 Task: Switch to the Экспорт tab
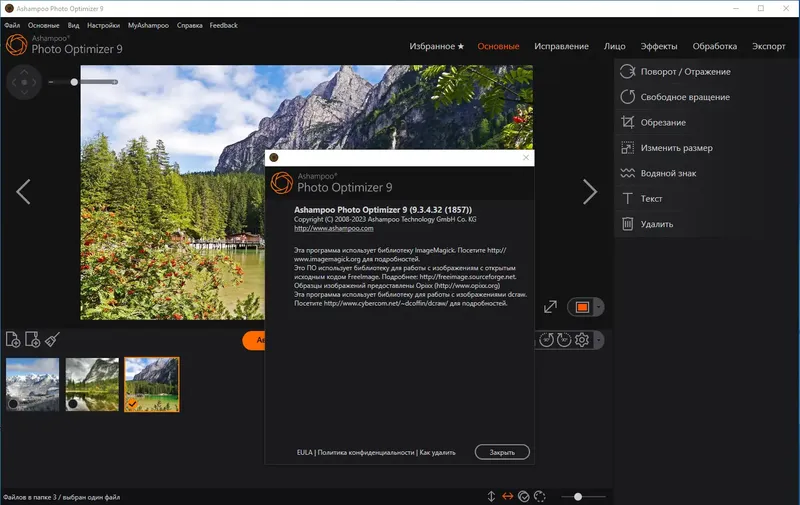pyautogui.click(x=769, y=46)
